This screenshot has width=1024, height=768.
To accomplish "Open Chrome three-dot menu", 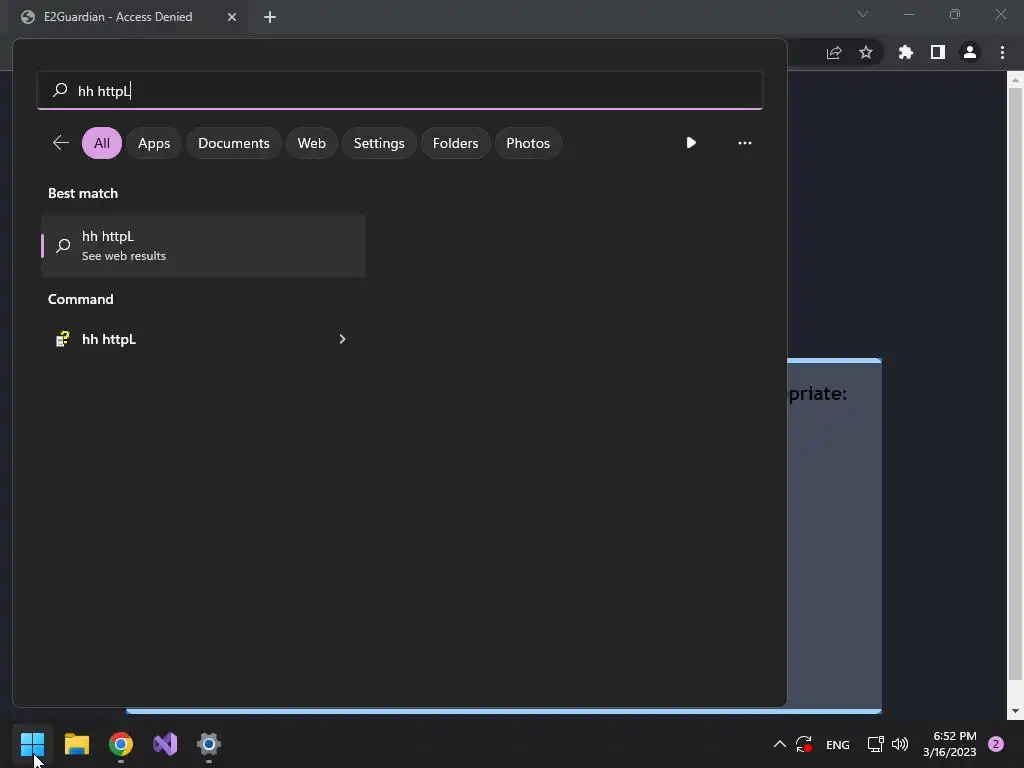I will click(1002, 52).
